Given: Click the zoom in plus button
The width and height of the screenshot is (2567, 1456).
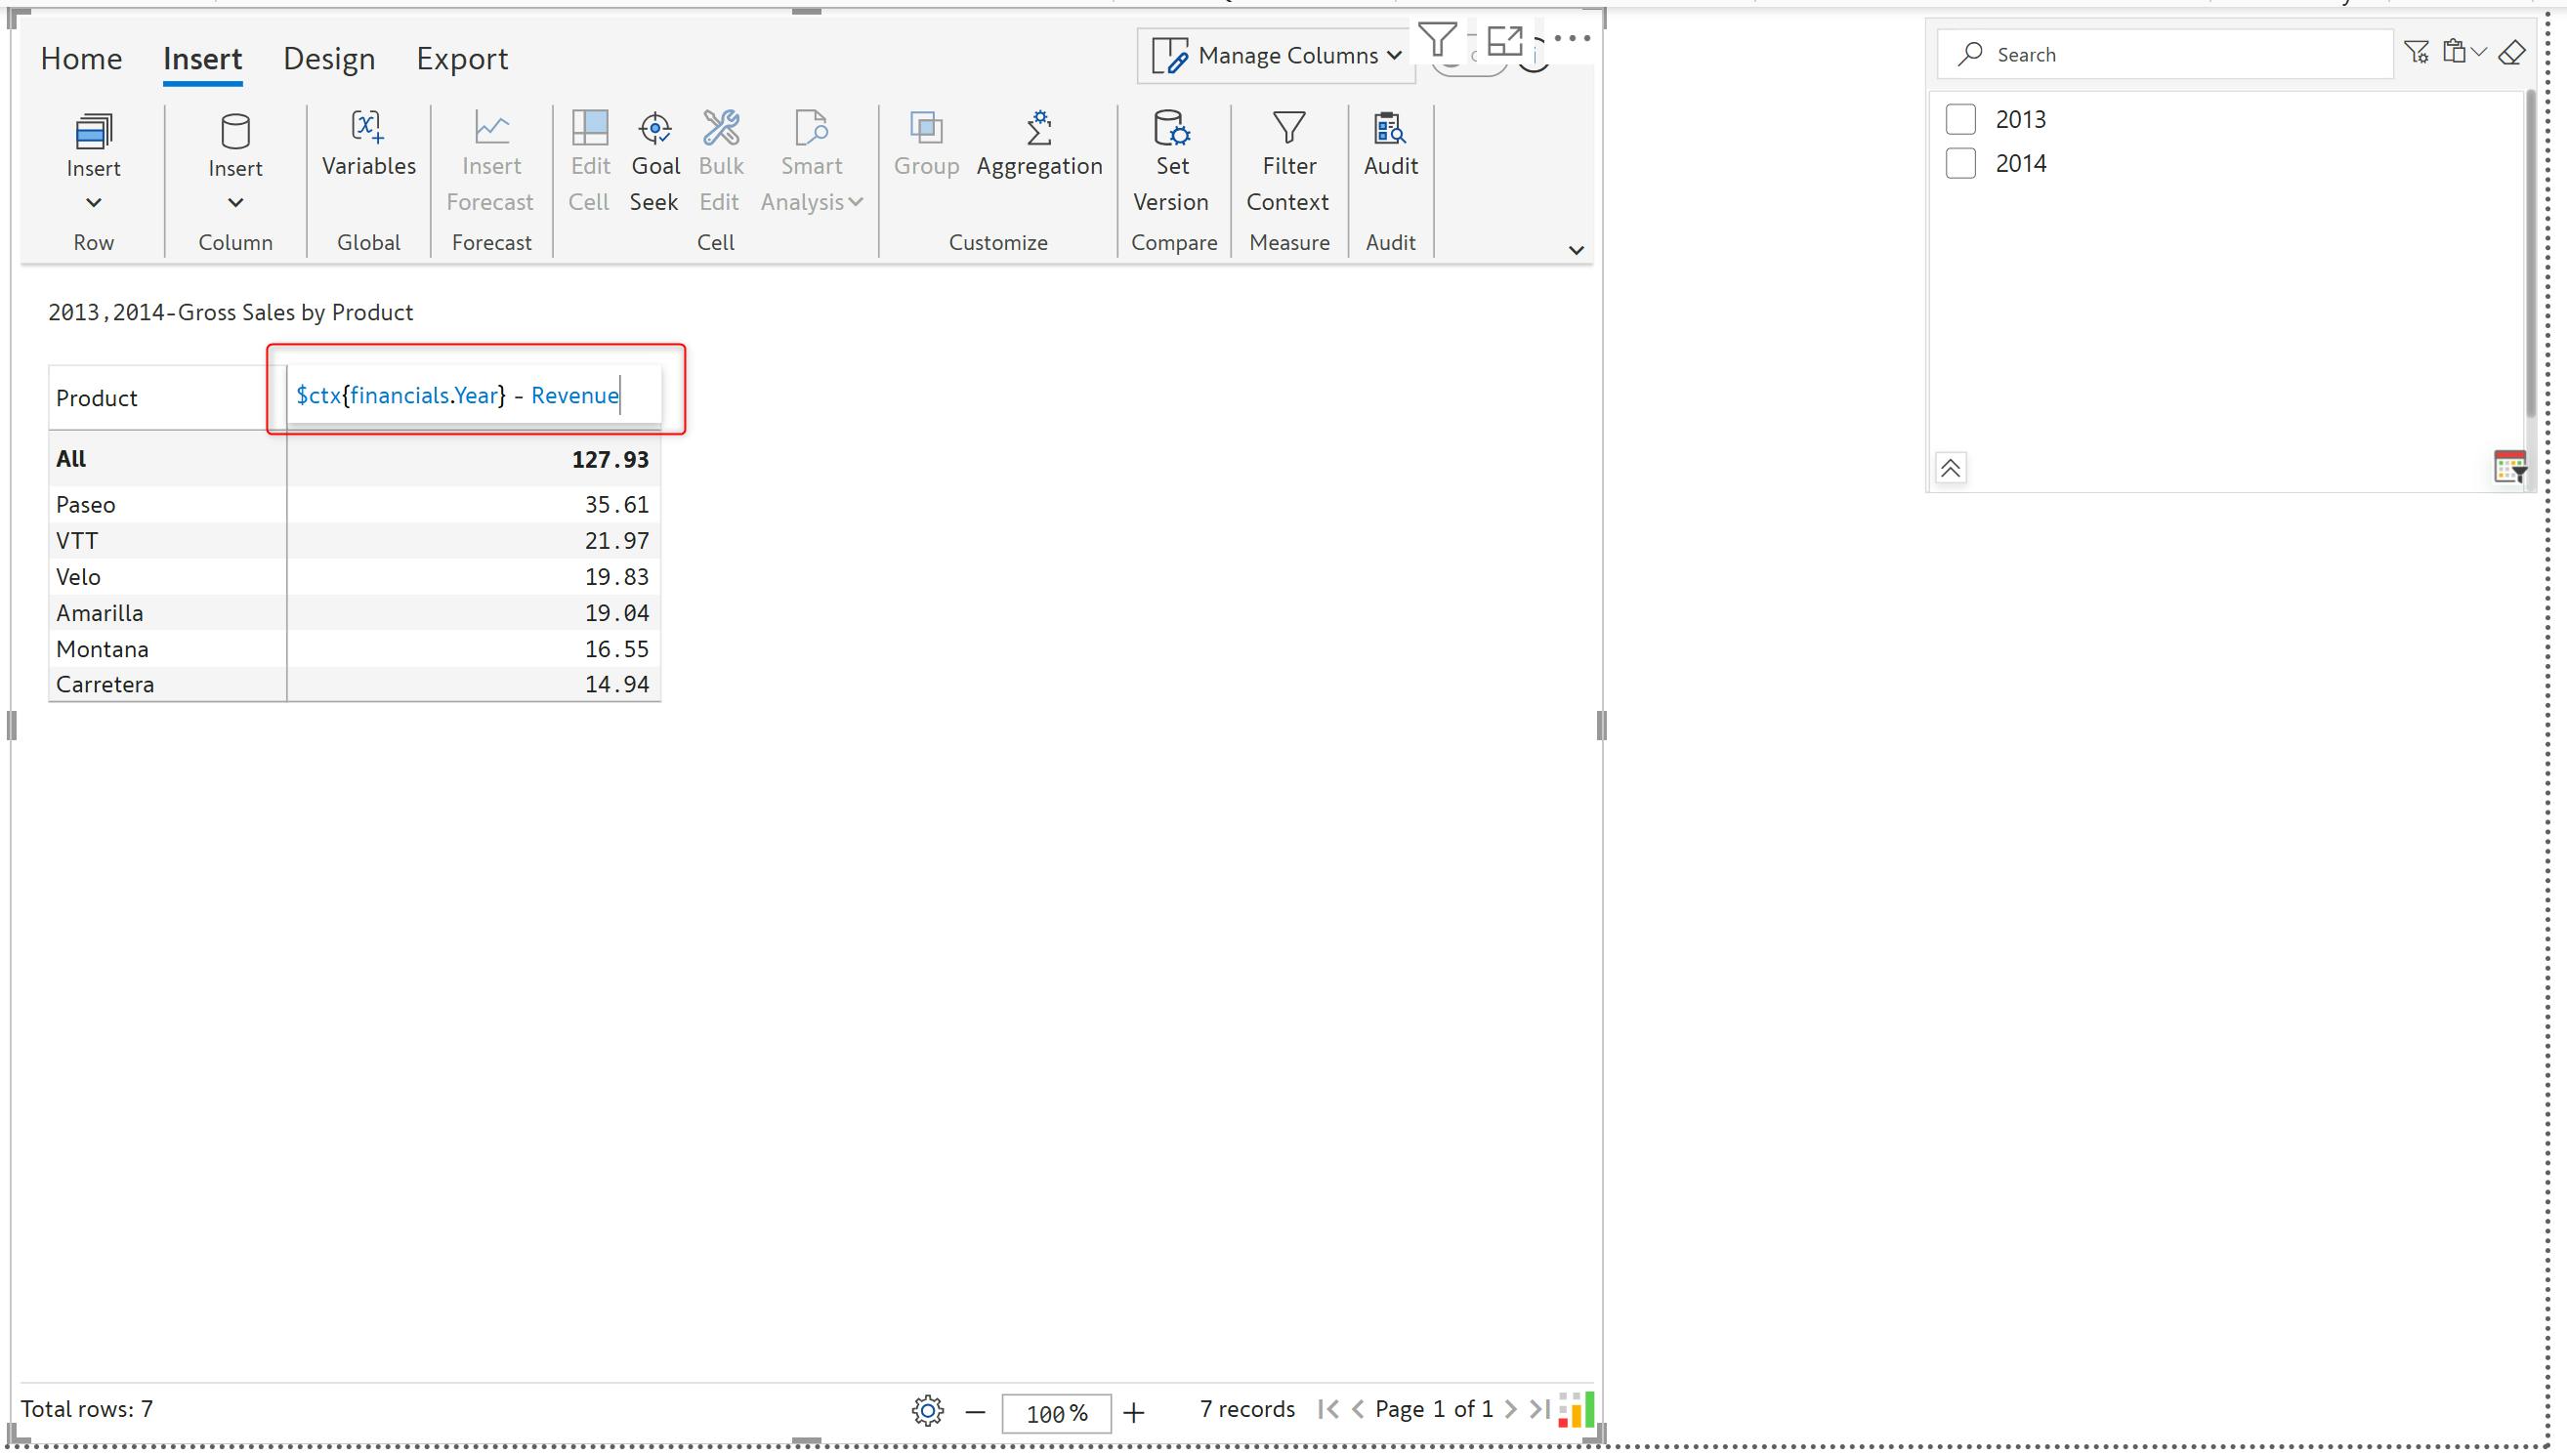Looking at the screenshot, I should [x=1133, y=1413].
